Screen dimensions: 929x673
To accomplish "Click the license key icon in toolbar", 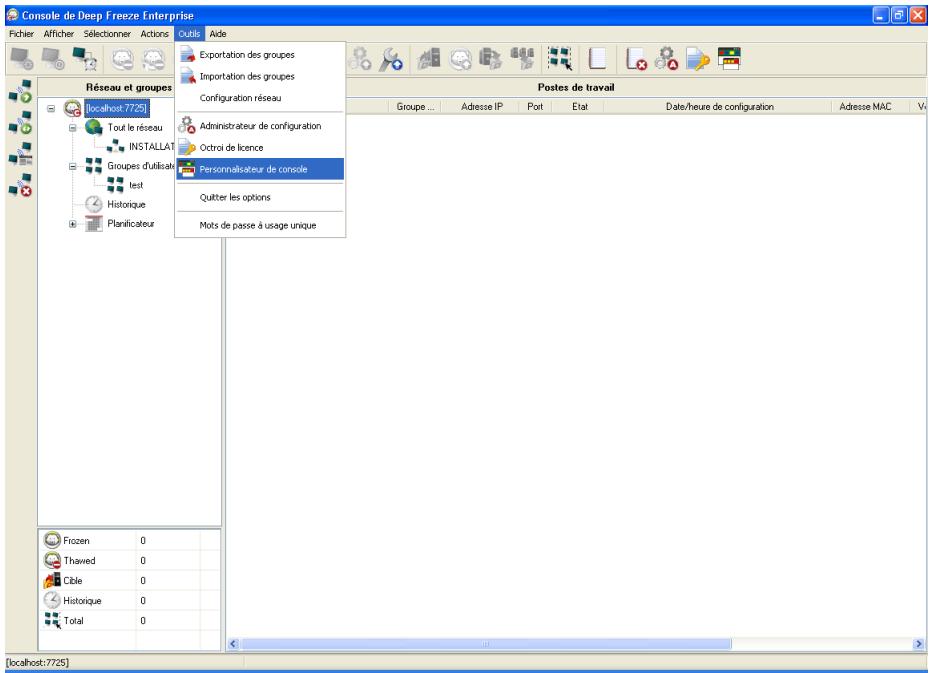I will click(698, 59).
